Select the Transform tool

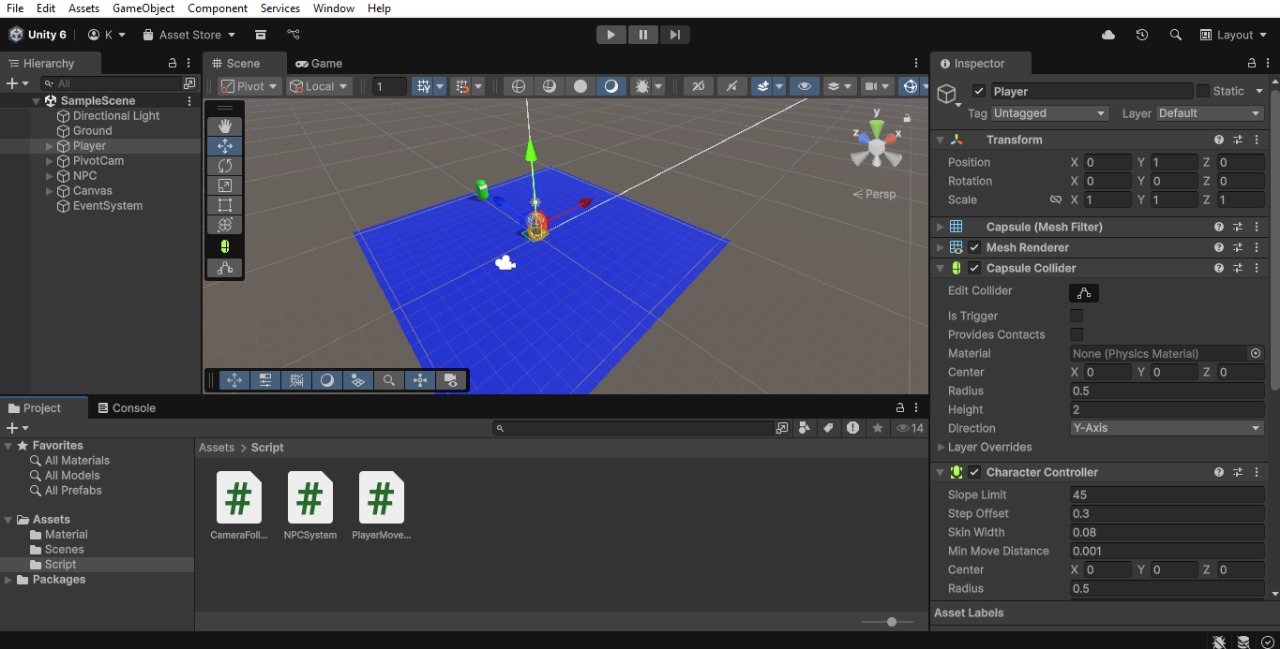tap(225, 225)
